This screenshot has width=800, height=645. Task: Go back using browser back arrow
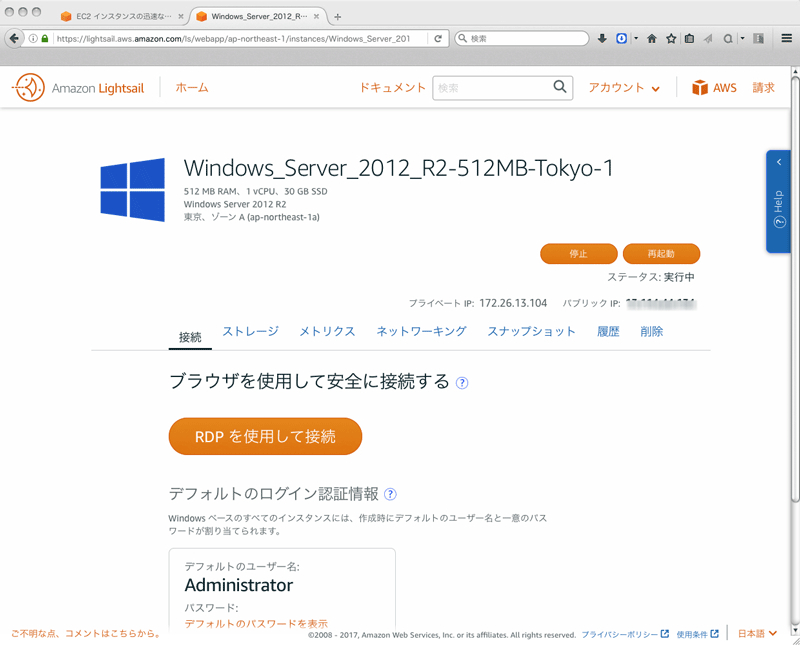click(x=14, y=38)
